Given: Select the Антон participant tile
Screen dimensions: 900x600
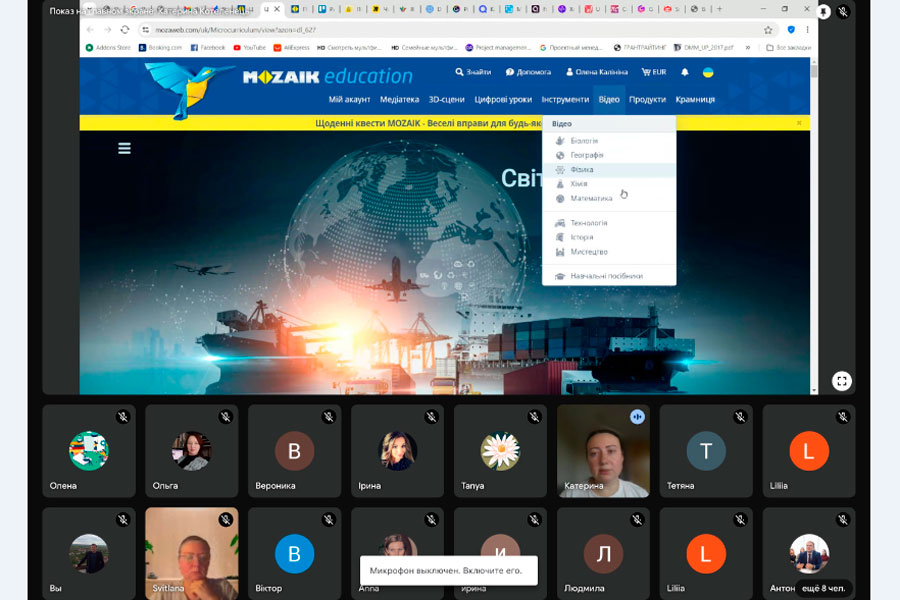Looking at the screenshot, I should point(809,553).
